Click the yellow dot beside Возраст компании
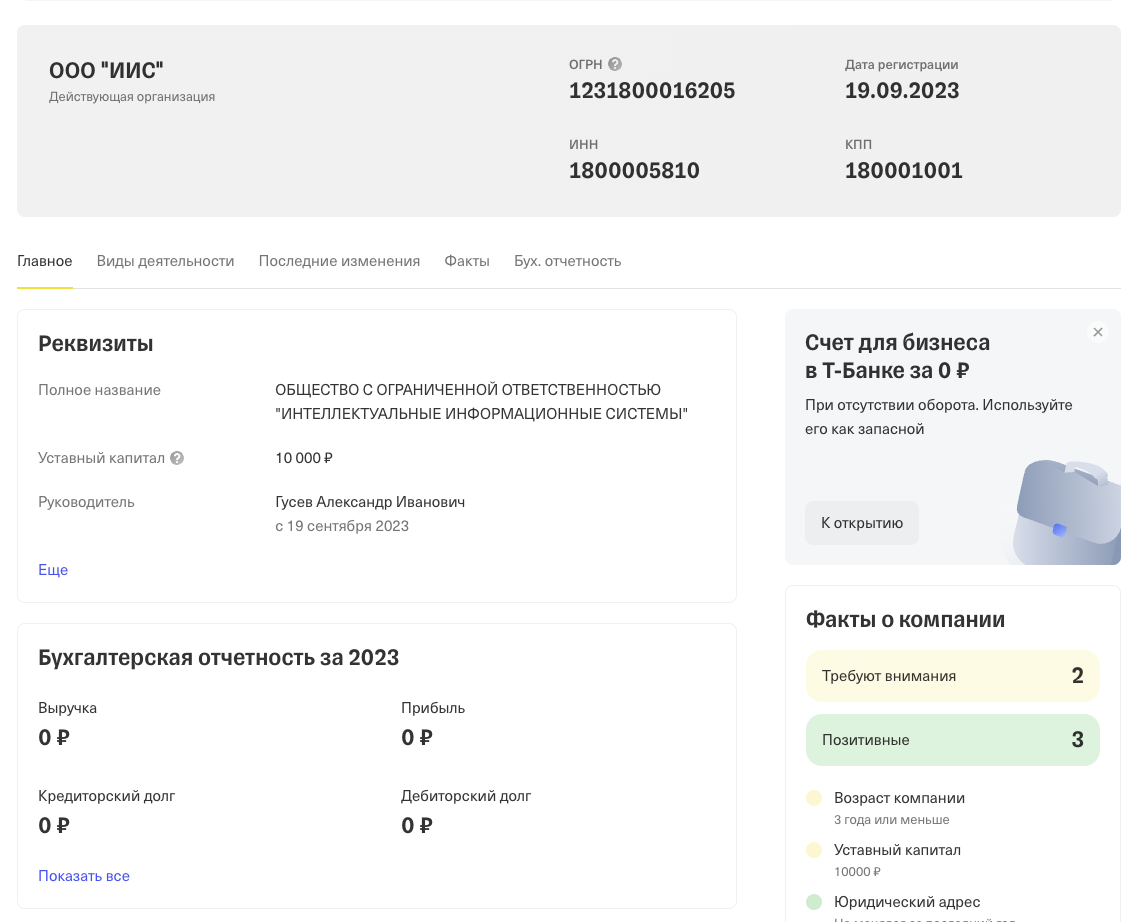The width and height of the screenshot is (1125, 922). (x=814, y=798)
